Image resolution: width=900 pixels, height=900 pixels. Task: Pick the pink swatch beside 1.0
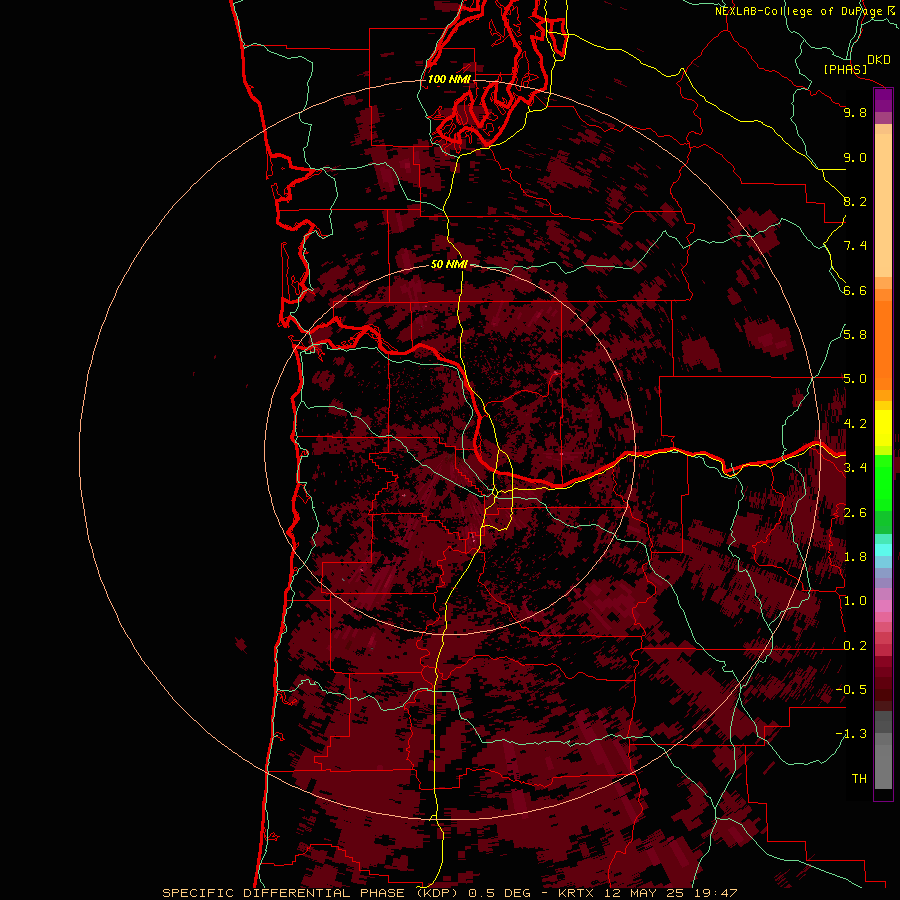(x=883, y=606)
